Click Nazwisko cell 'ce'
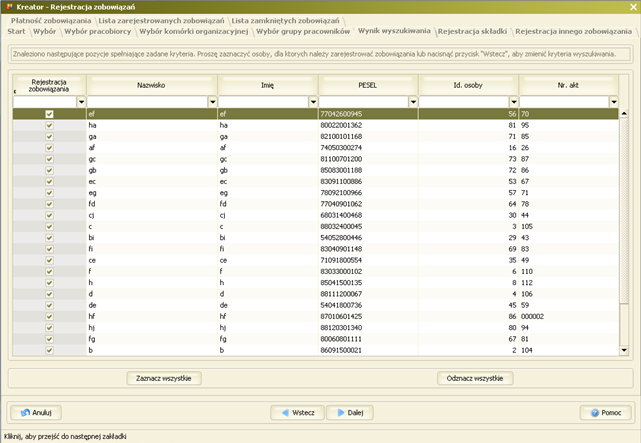The image size is (641, 443). click(x=152, y=260)
